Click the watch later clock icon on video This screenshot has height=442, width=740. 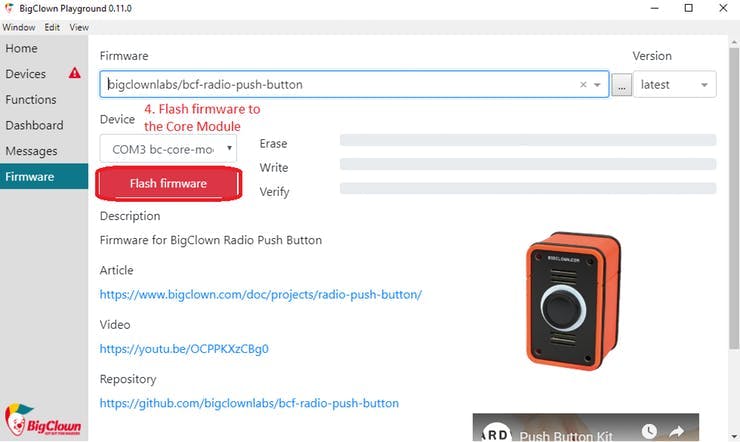(x=649, y=431)
